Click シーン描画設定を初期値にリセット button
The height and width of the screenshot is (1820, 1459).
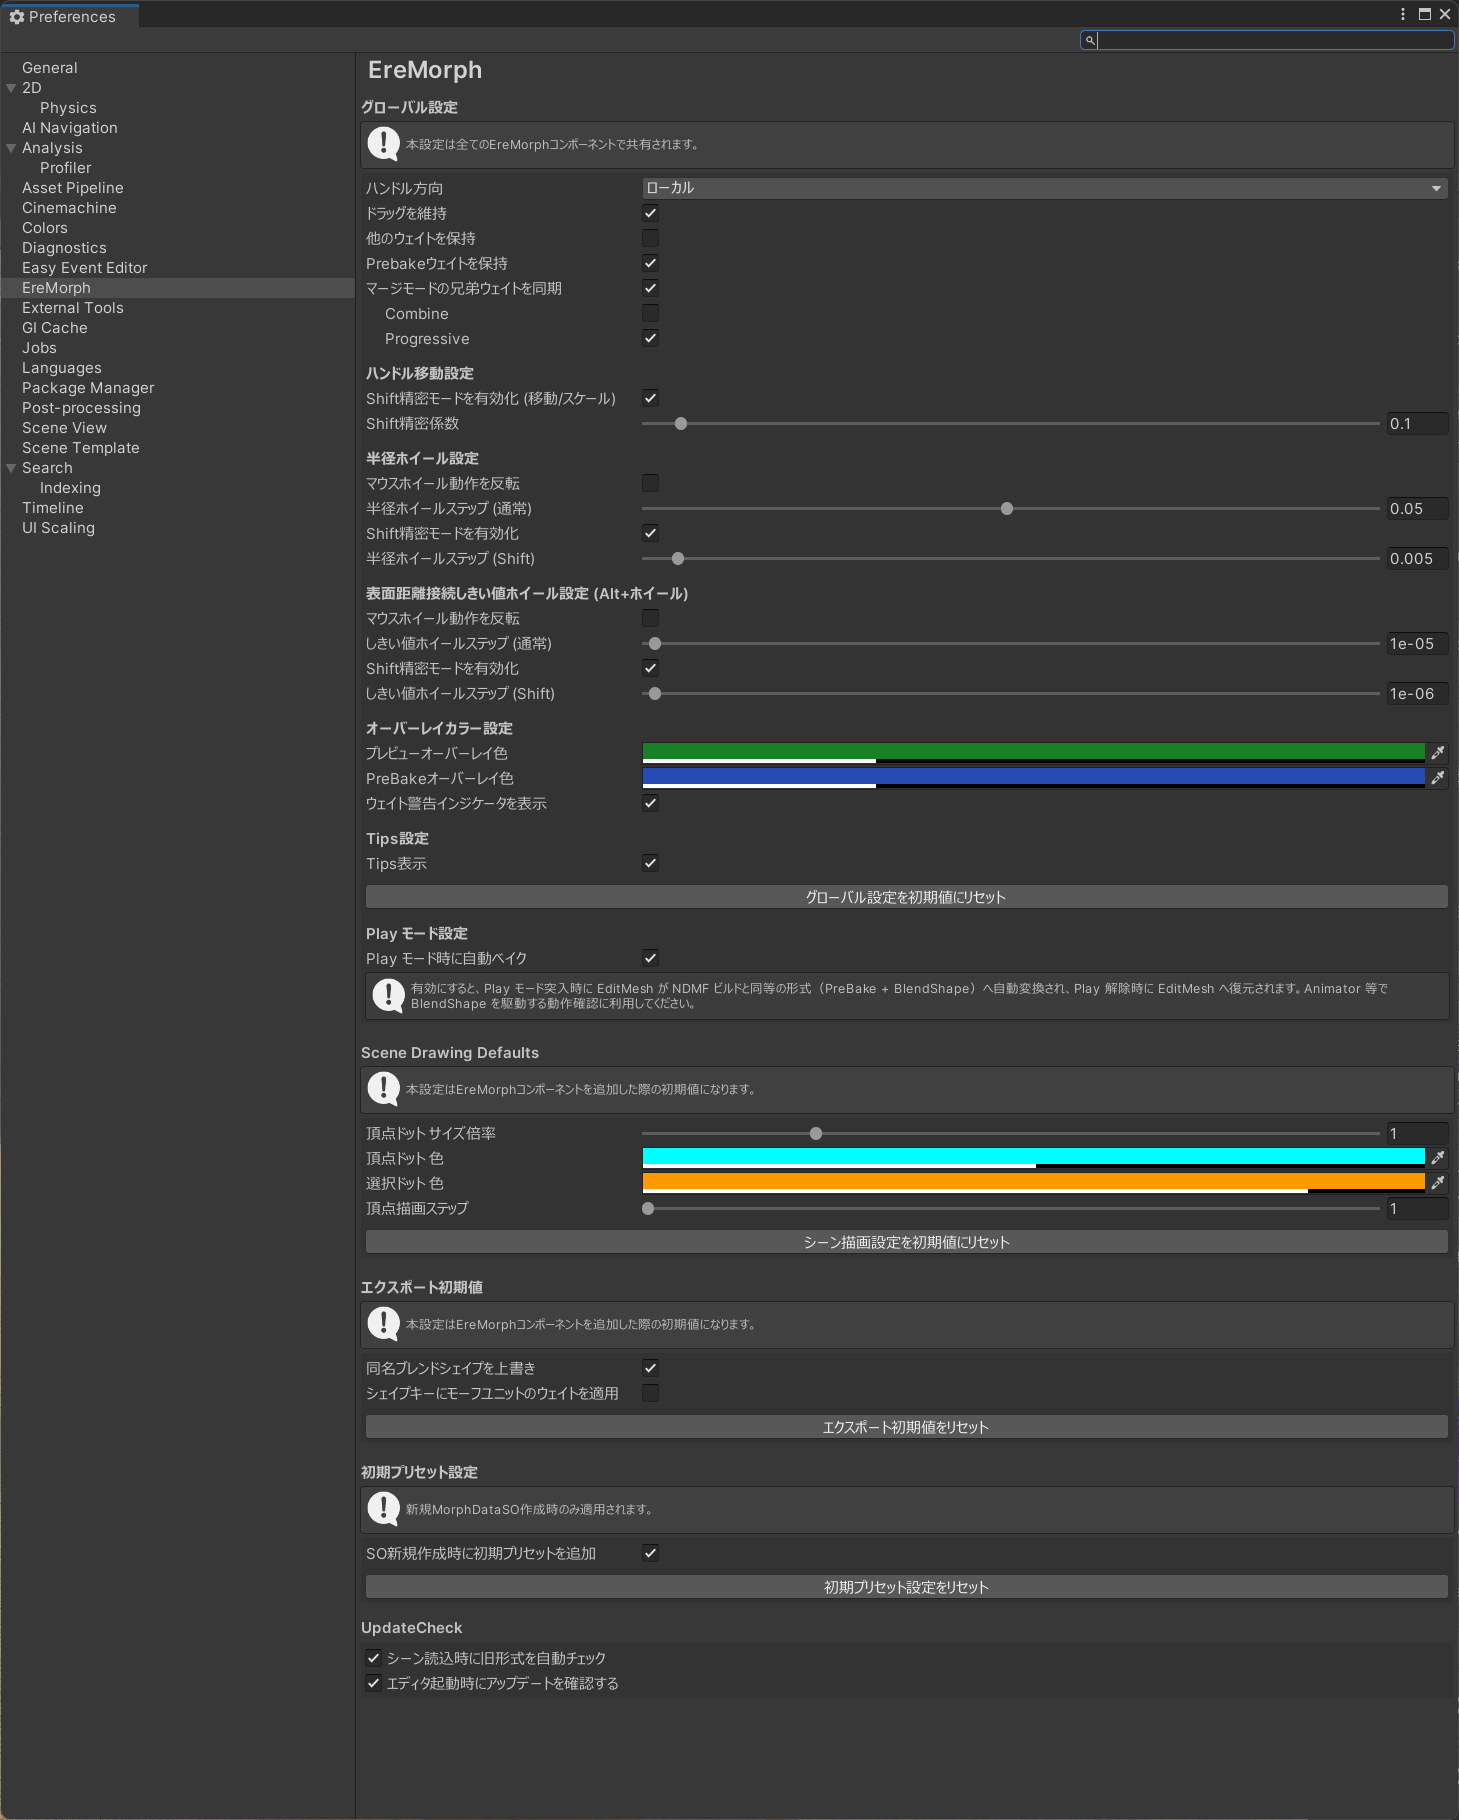[x=906, y=1242]
